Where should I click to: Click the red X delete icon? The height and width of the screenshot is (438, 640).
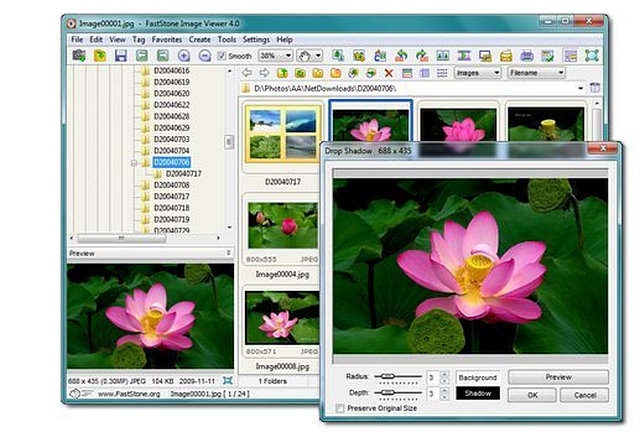point(389,73)
